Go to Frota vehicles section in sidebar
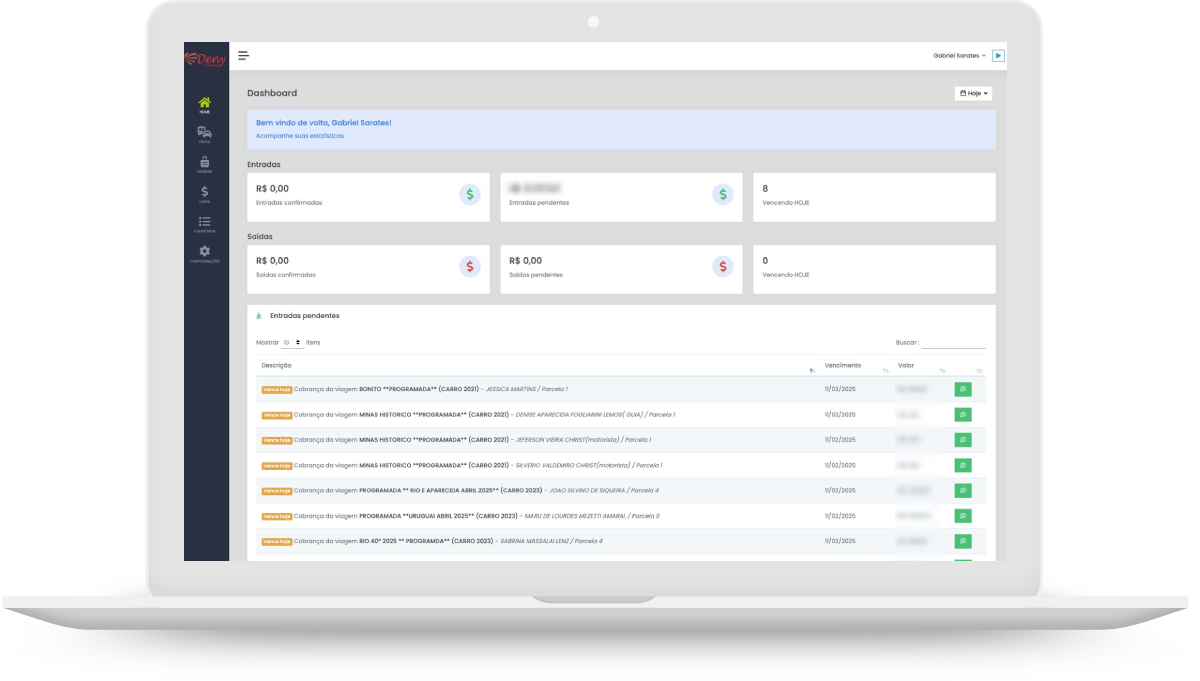This screenshot has width=1200, height=681. click(205, 134)
